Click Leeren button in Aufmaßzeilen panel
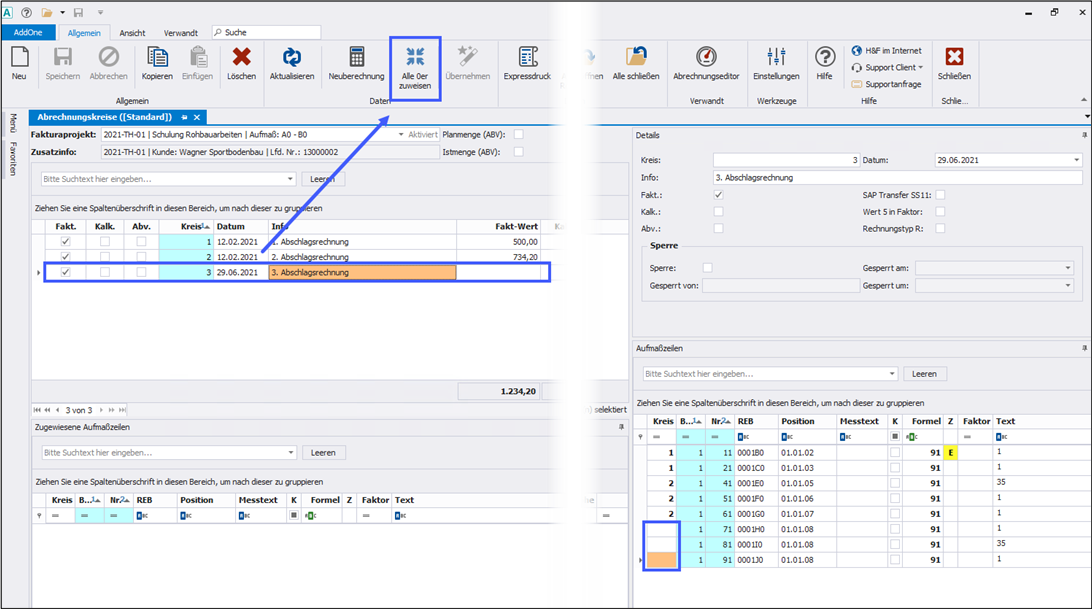This screenshot has height=609, width=1092. tap(924, 374)
